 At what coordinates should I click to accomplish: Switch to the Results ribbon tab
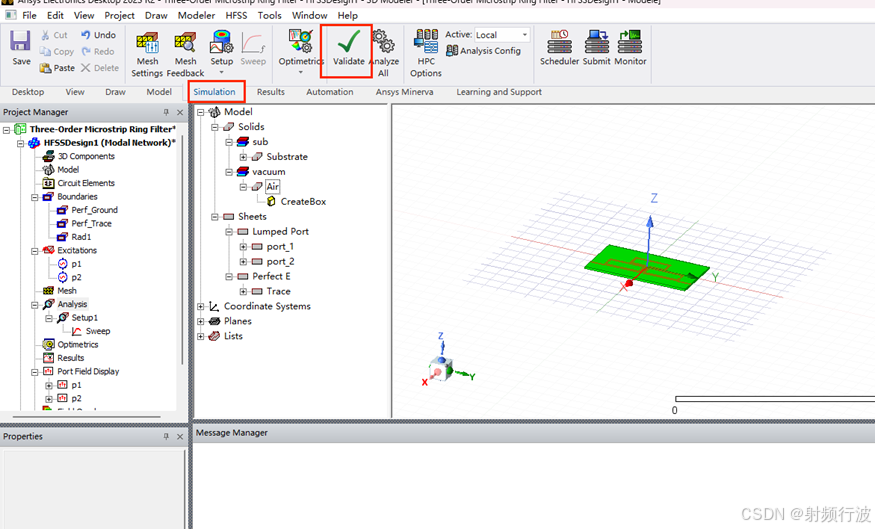click(x=271, y=92)
